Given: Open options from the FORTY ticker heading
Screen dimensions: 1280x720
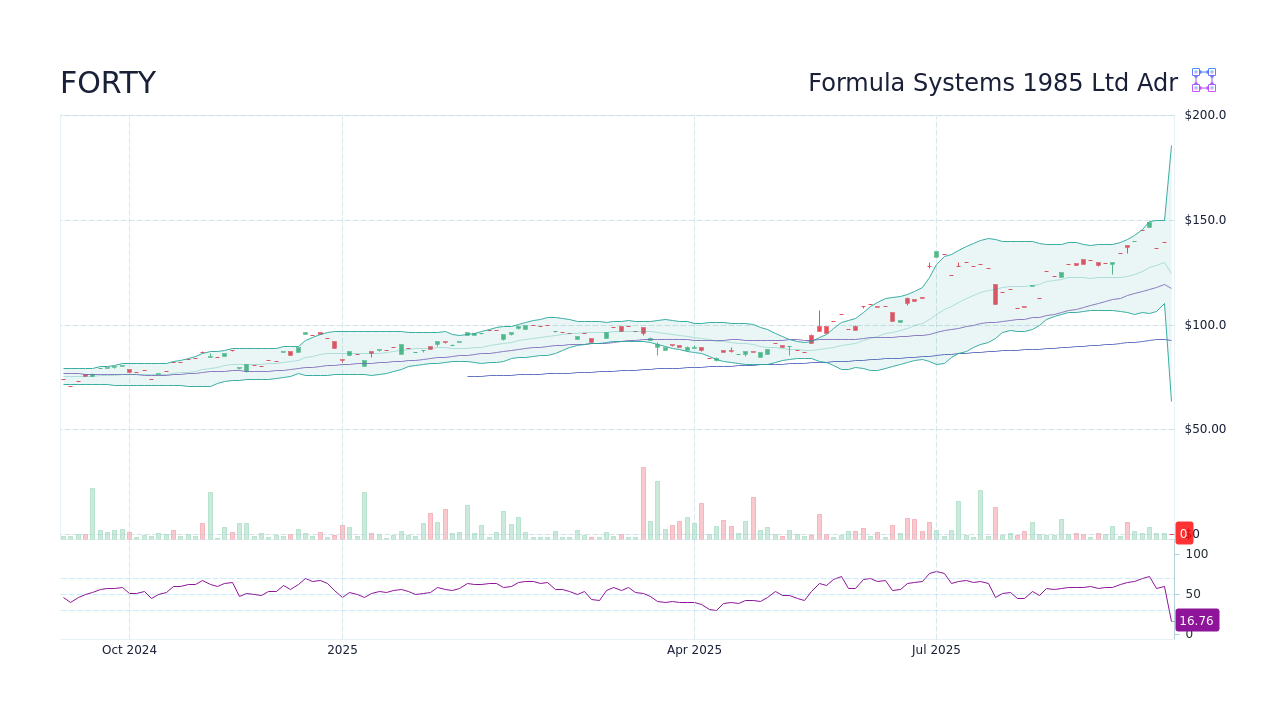Looking at the screenshot, I should [108, 82].
